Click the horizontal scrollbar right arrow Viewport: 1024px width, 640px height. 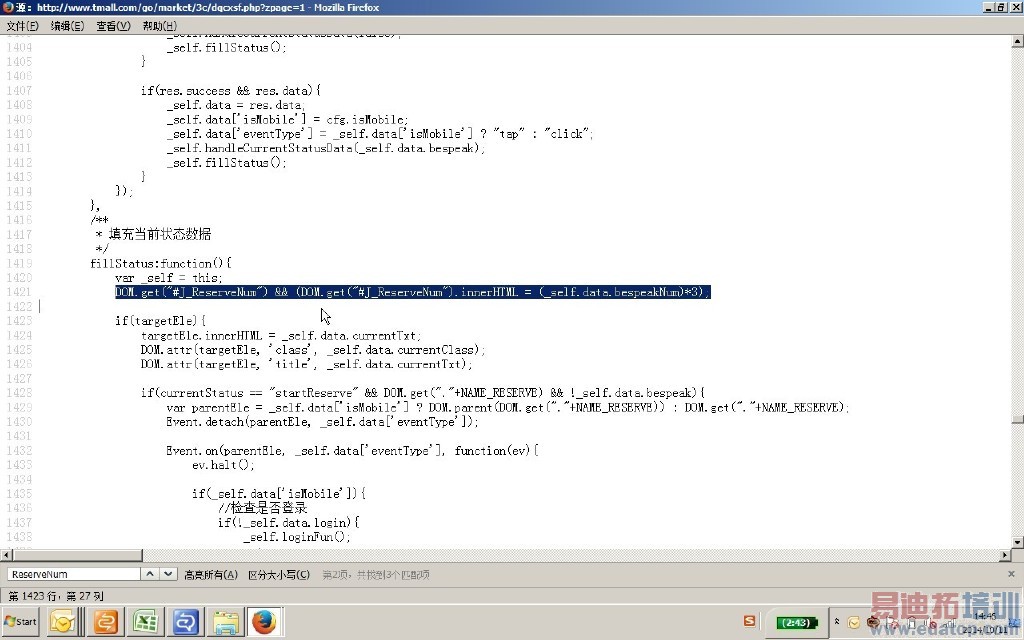tap(1005, 555)
